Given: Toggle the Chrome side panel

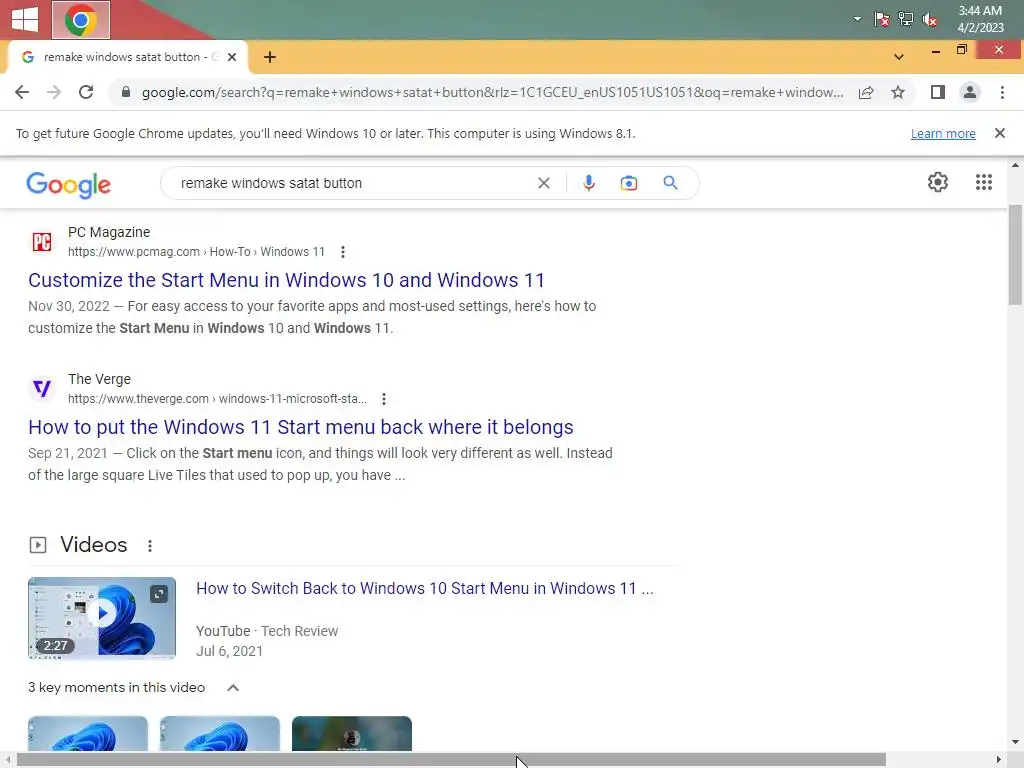Looking at the screenshot, I should click(938, 92).
